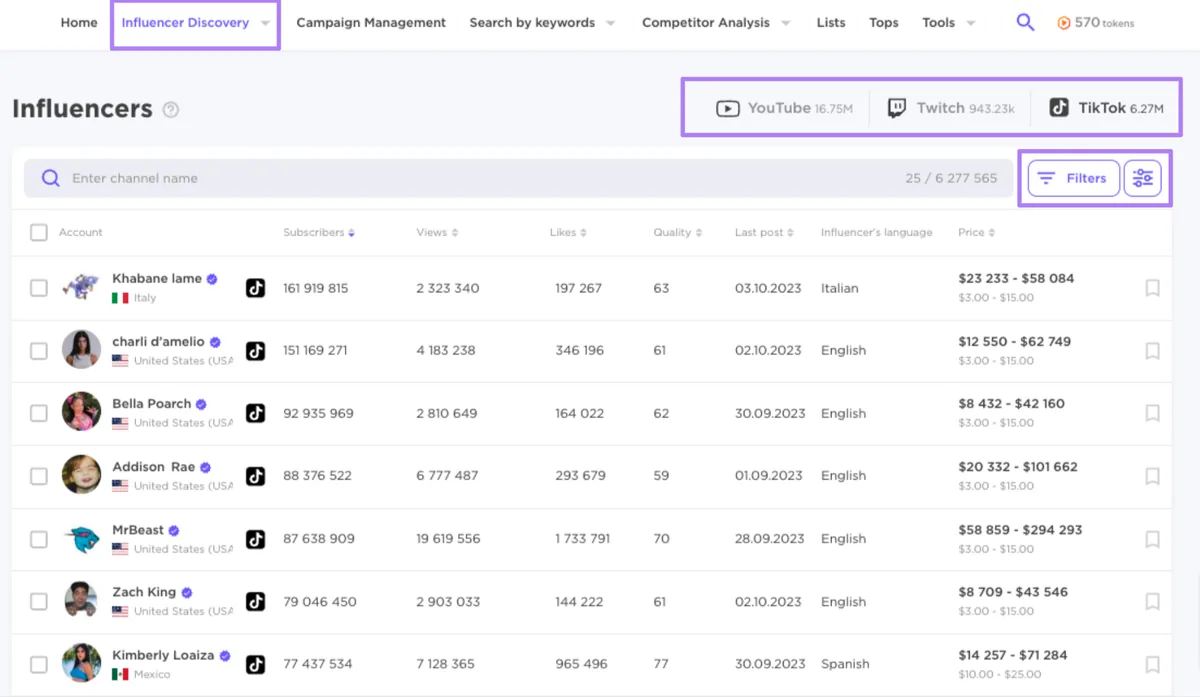Bookmark Zach King's row

tap(1152, 602)
